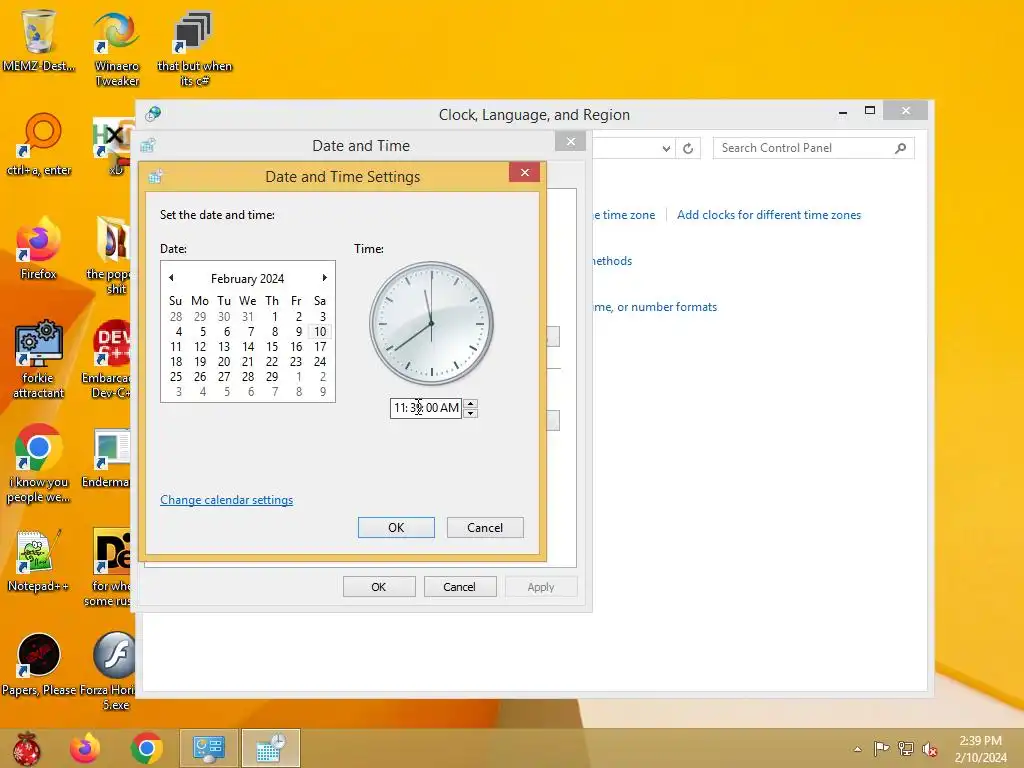
Task: Confirm Date and Time Settings with OK
Action: (396, 528)
